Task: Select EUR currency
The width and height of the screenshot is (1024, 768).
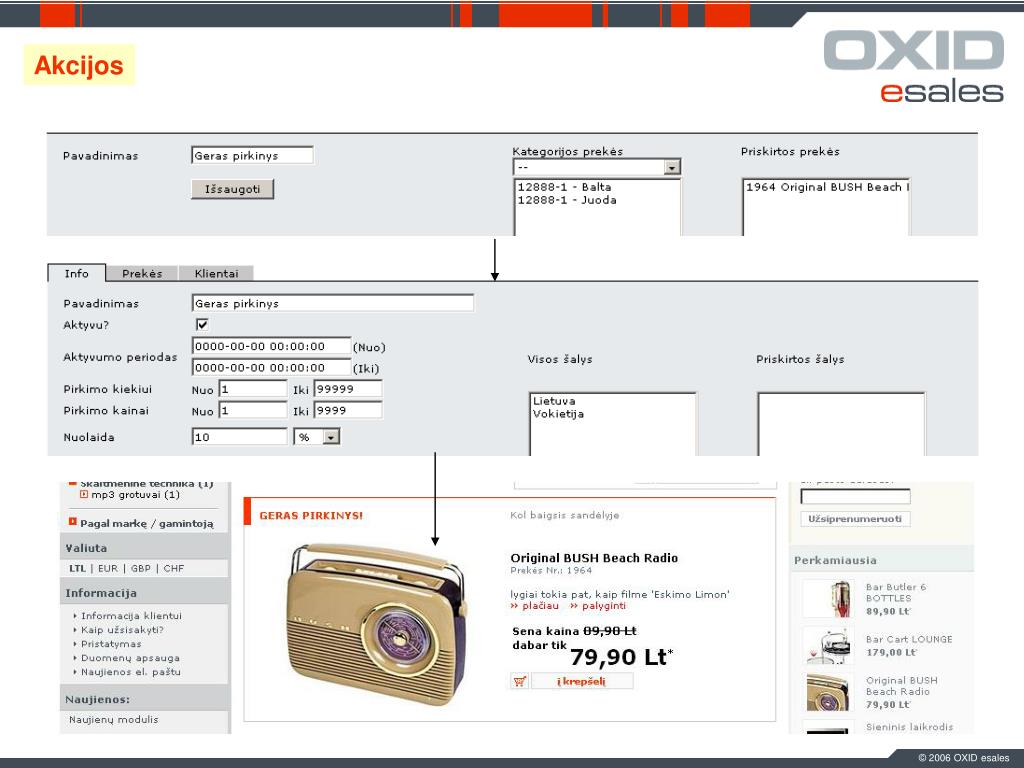Action: (108, 568)
